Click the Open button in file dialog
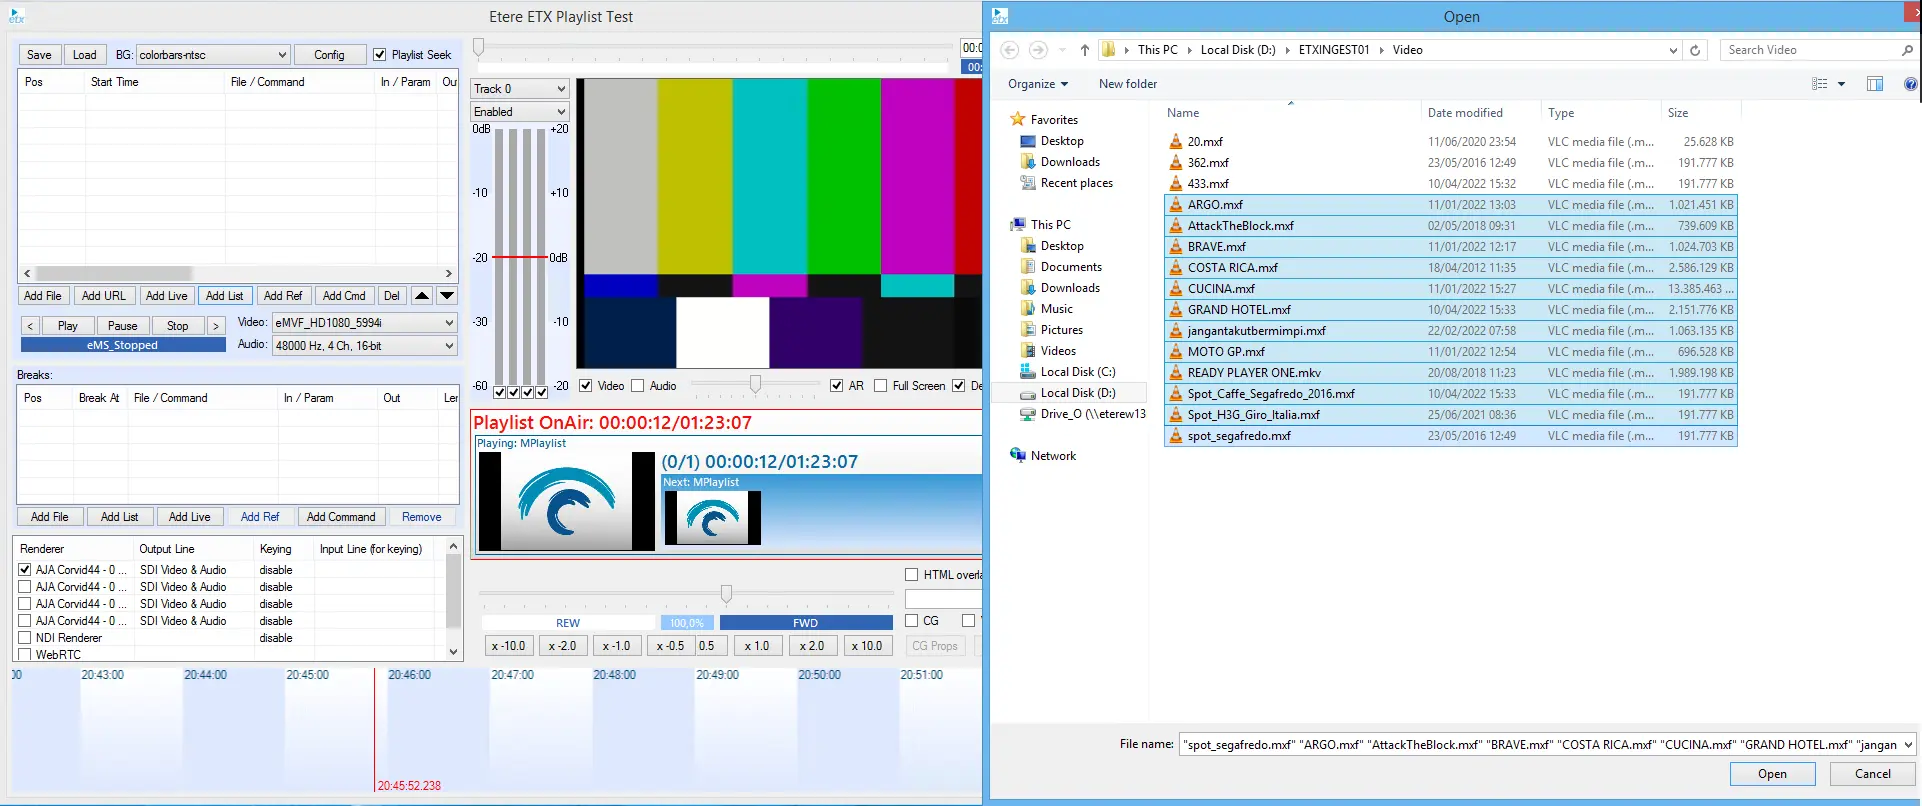1922x806 pixels. tap(1772, 774)
